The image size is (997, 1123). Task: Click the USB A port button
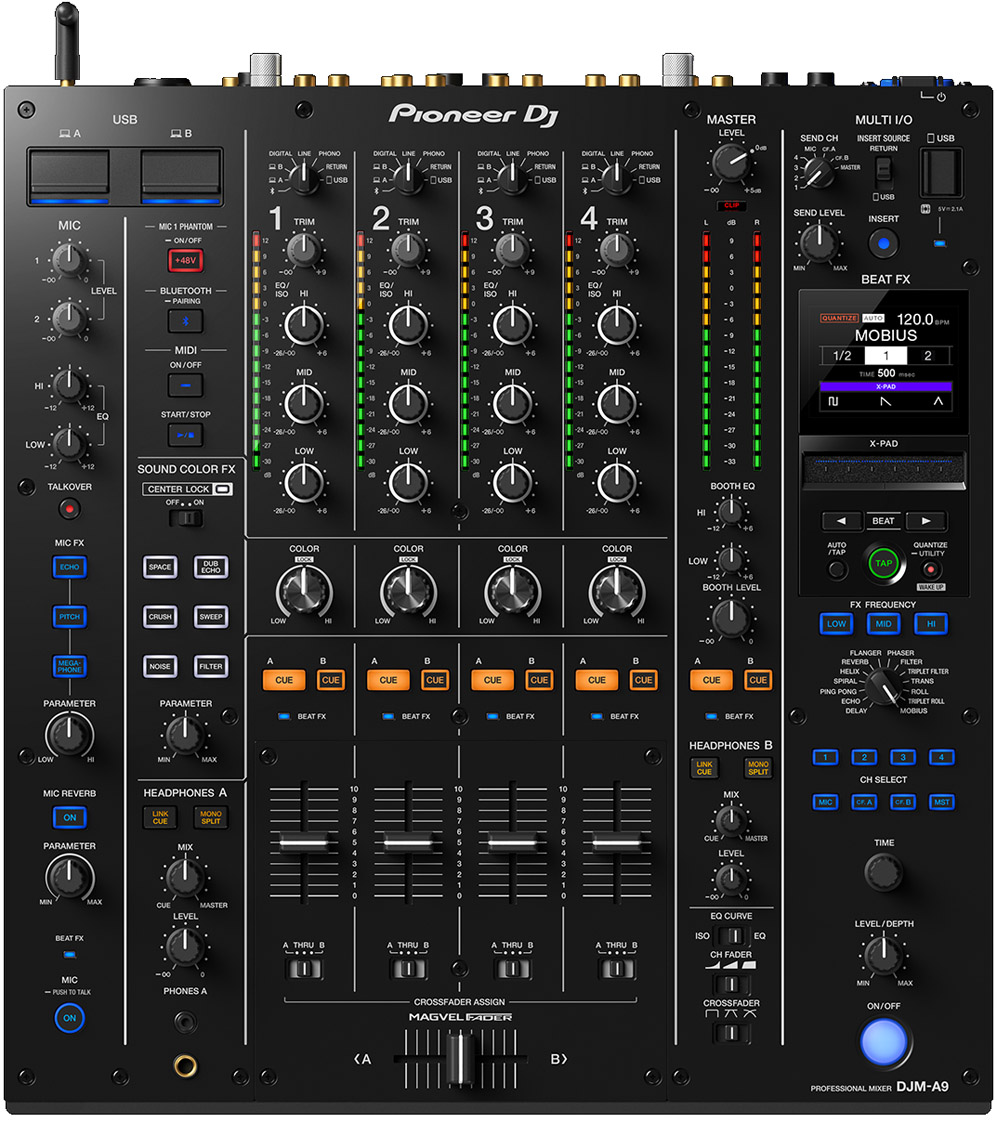coord(69,176)
